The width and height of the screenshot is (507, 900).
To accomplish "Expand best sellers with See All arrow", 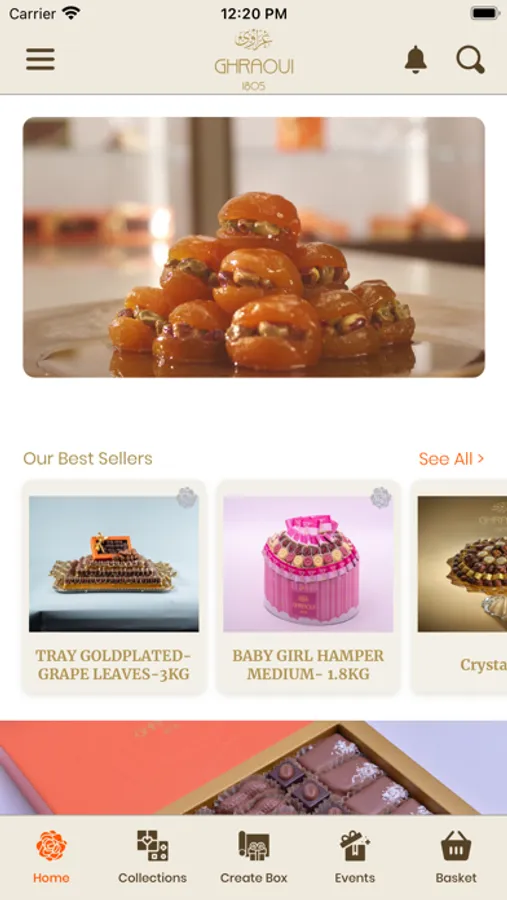I will coord(451,459).
